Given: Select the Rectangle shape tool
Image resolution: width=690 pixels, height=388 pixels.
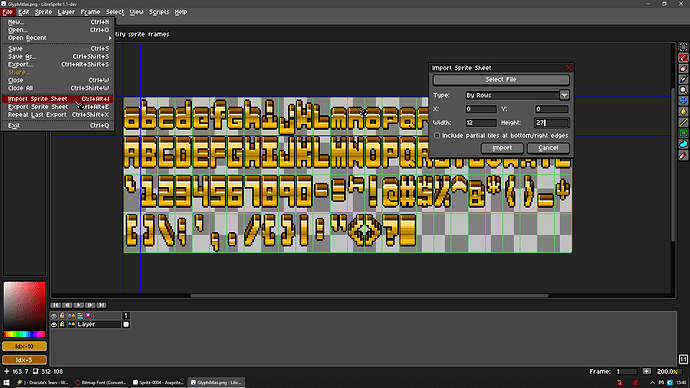Looking at the screenshot, I should 683,133.
